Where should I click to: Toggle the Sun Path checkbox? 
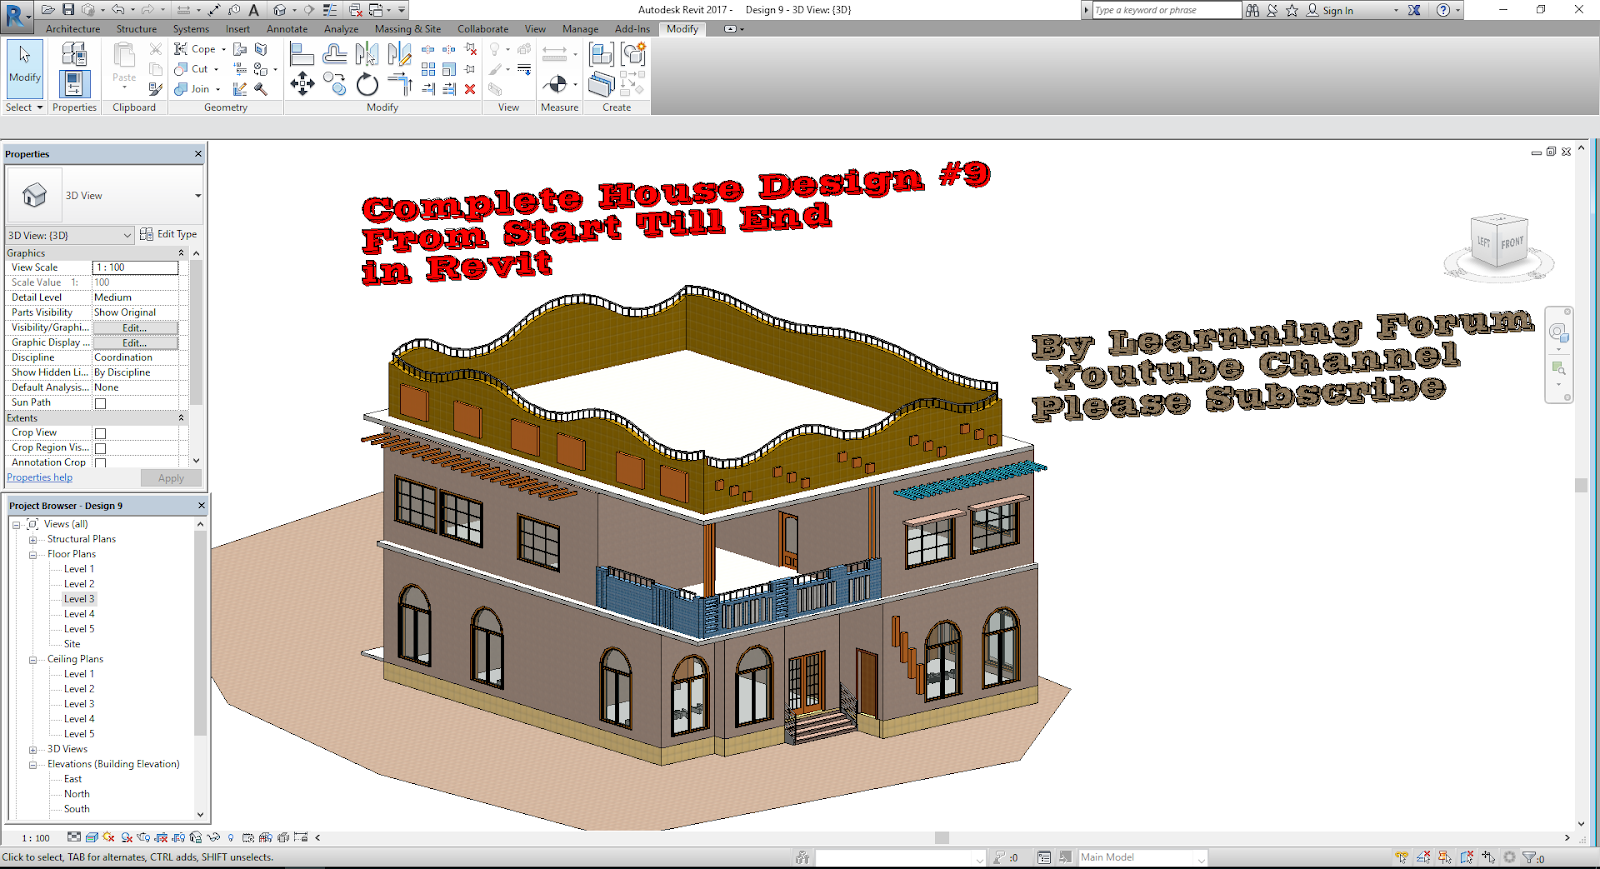click(x=100, y=403)
